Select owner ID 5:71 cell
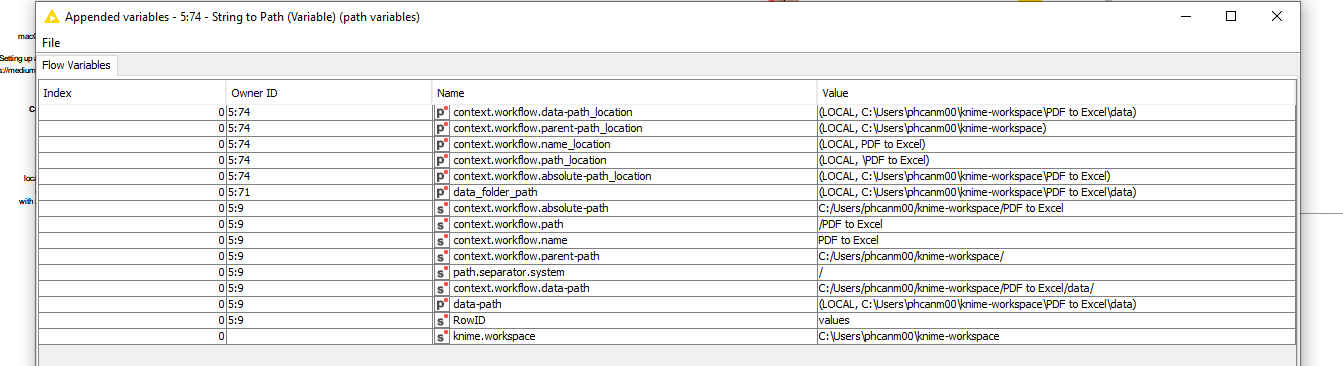 click(x=329, y=192)
